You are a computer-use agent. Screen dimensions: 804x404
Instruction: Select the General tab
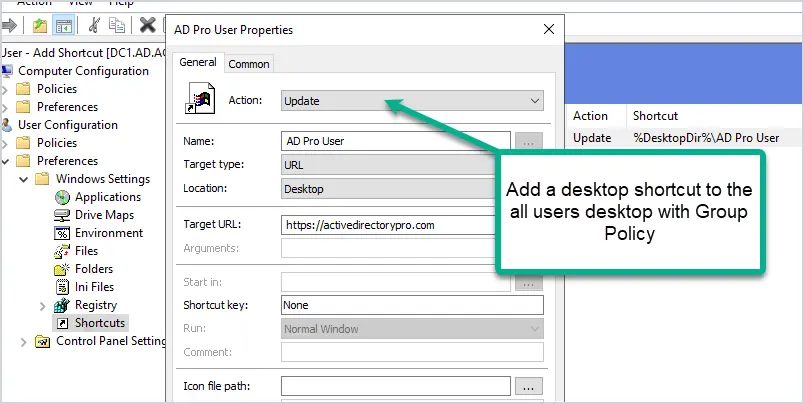pos(198,62)
